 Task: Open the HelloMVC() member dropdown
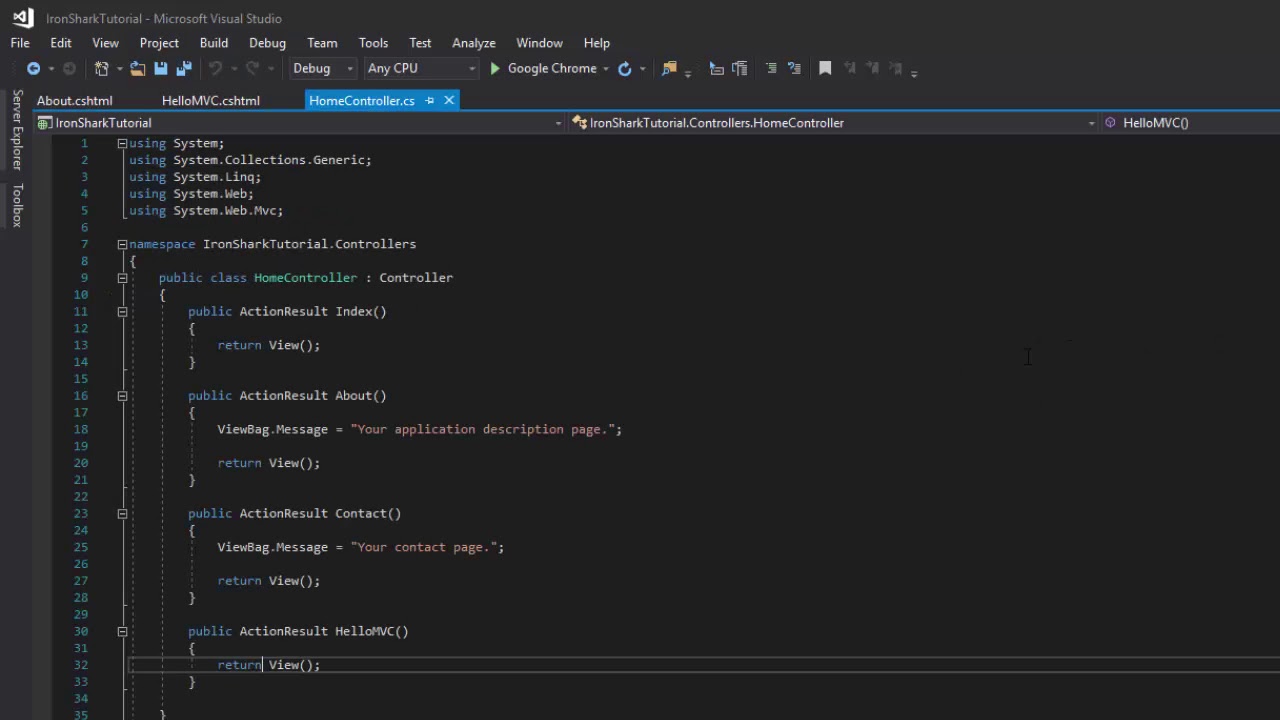1190,123
